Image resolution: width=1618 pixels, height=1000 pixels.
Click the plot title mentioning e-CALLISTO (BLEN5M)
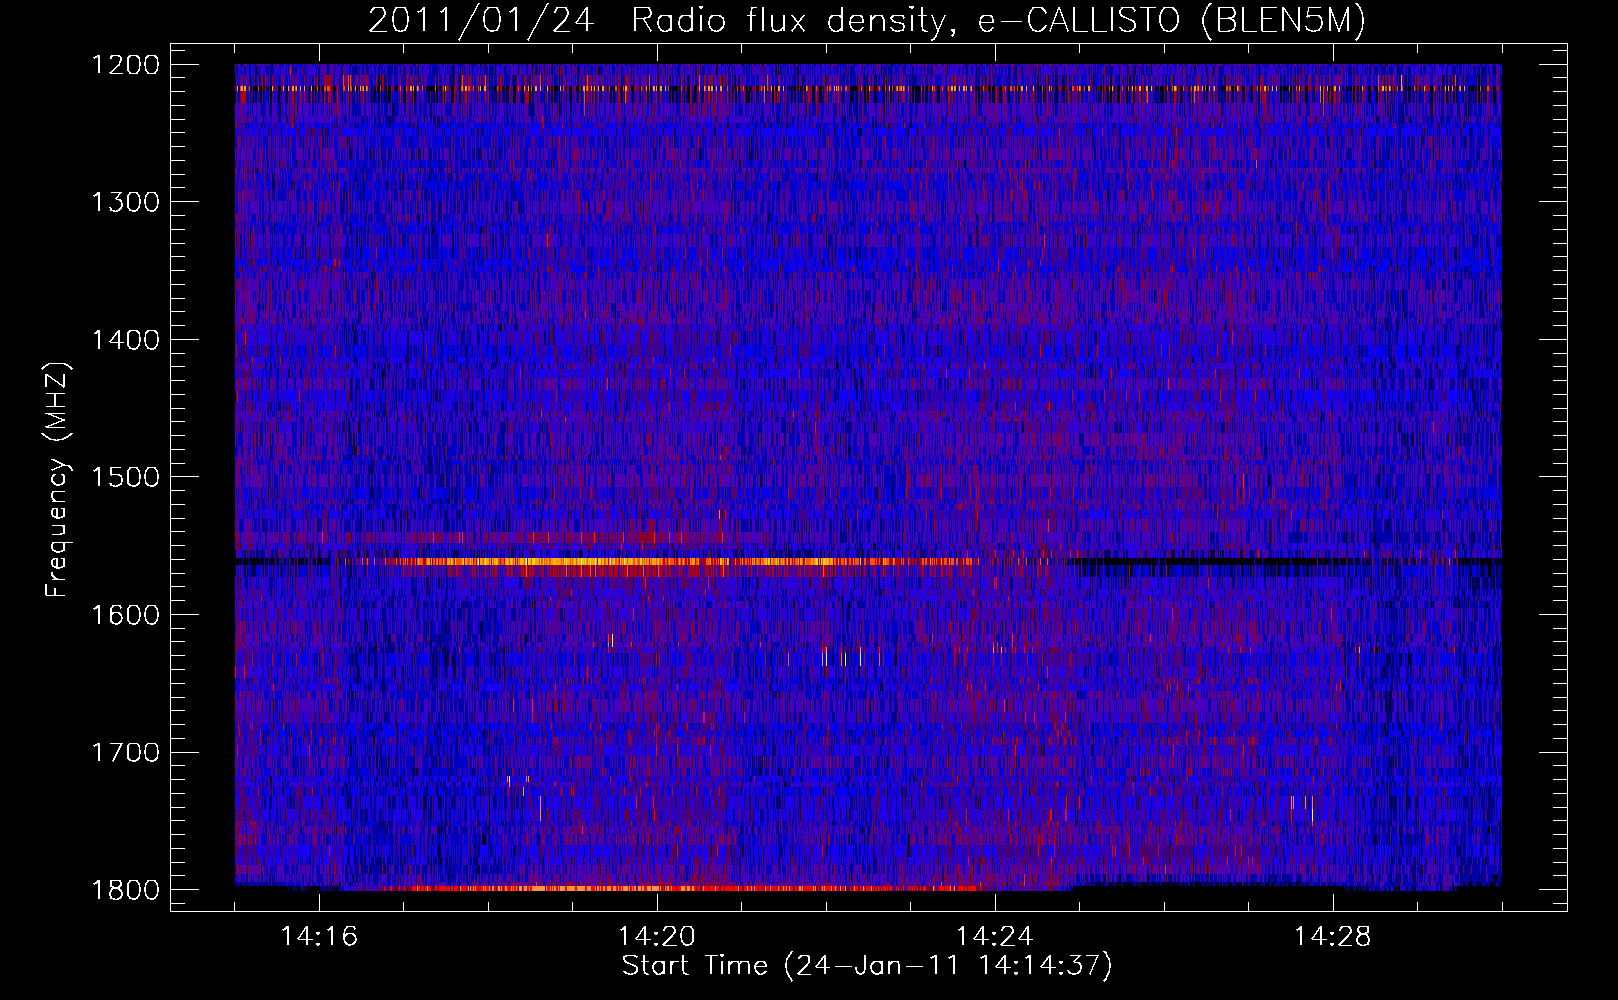[x=867, y=20]
